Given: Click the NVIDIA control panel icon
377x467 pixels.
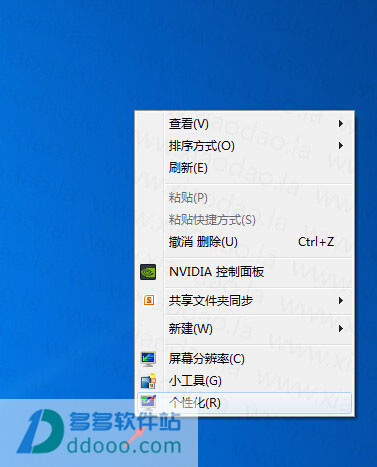Looking at the screenshot, I should coord(148,272).
